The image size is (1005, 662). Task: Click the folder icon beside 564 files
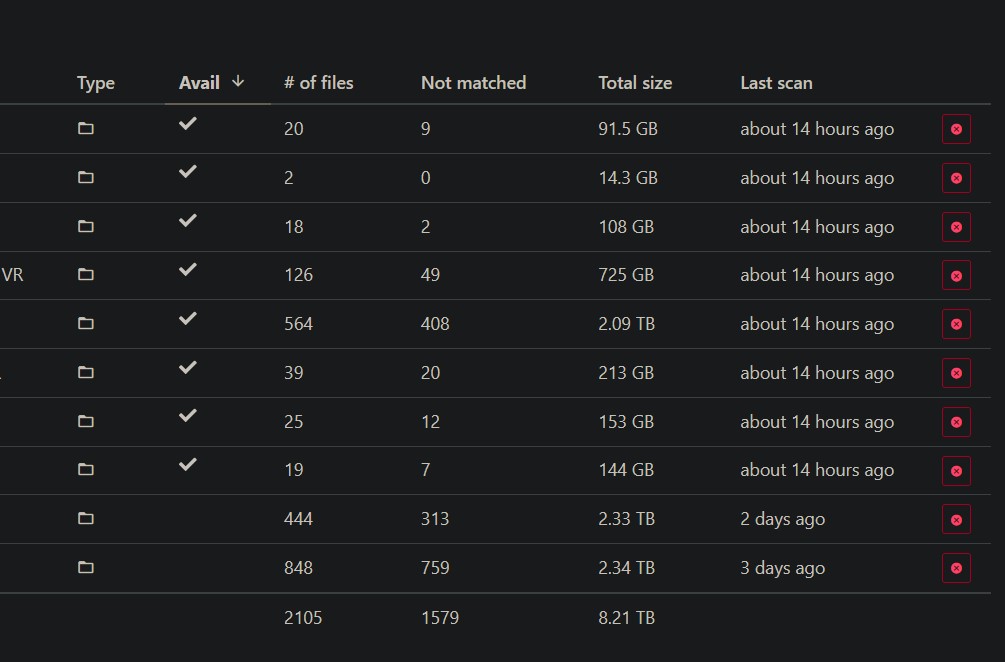click(85, 324)
